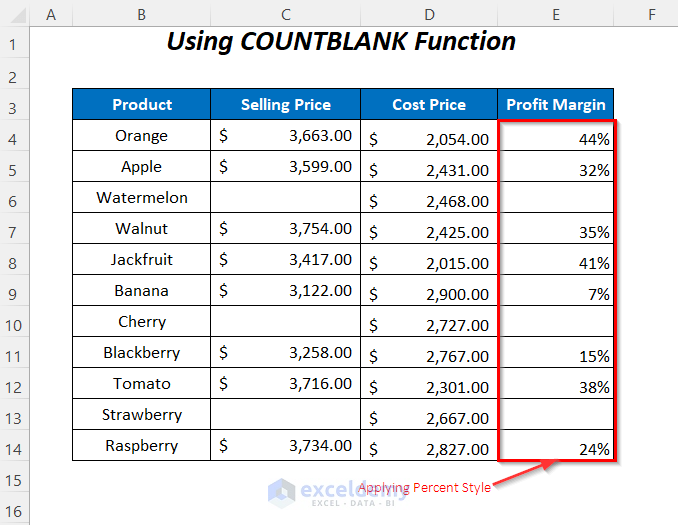Select the 'Strawberry' product cell
The width and height of the screenshot is (678, 525).
tap(141, 414)
